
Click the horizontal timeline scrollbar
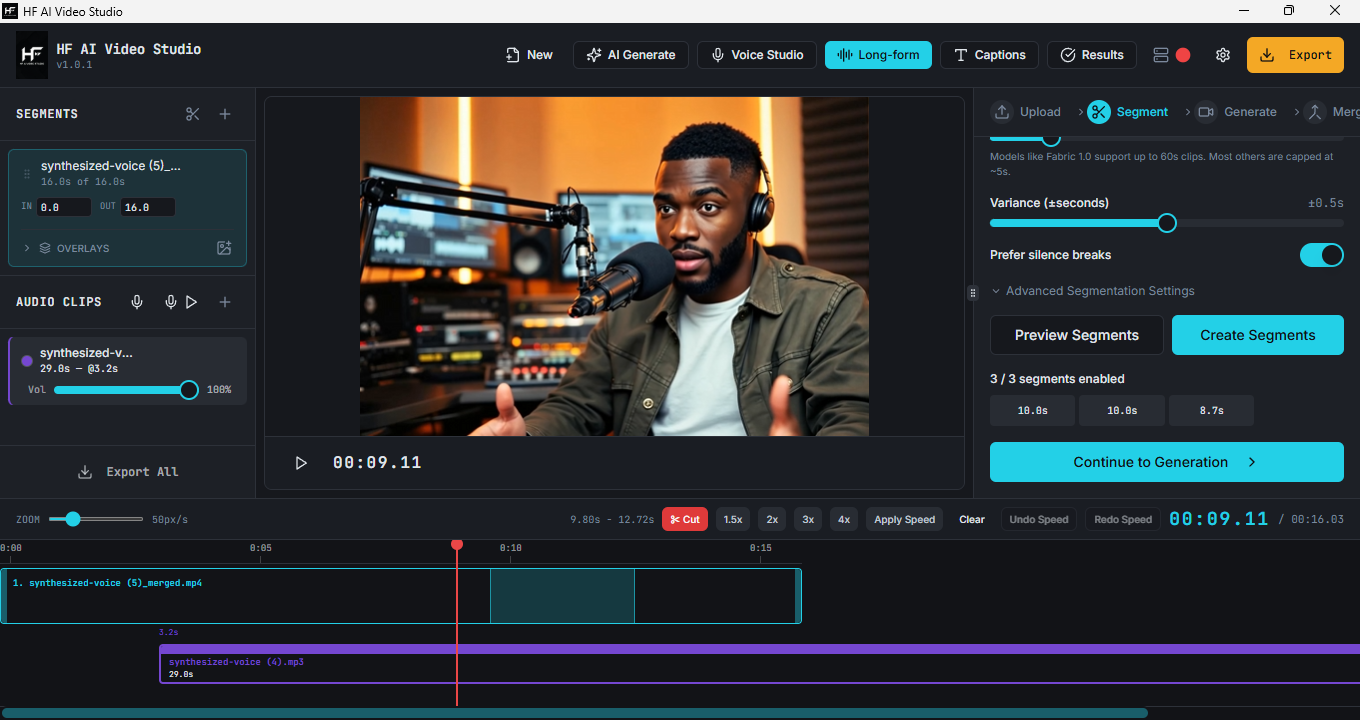[x=574, y=713]
